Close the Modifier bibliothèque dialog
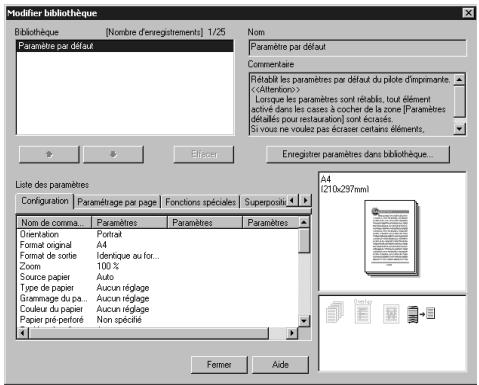Viewport: 479px width, 385px height. click(x=468, y=13)
